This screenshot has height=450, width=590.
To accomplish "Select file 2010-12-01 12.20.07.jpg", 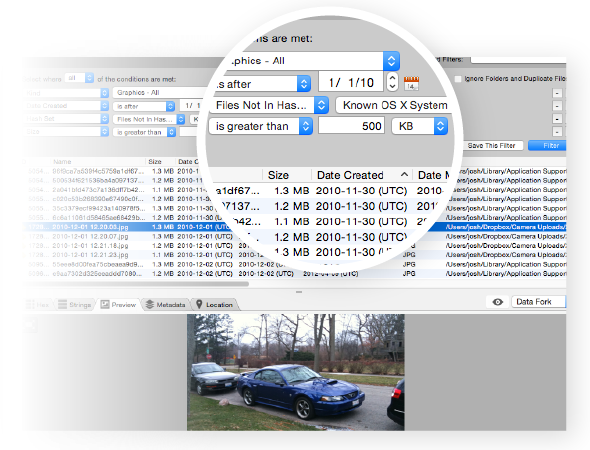I will tap(90, 236).
